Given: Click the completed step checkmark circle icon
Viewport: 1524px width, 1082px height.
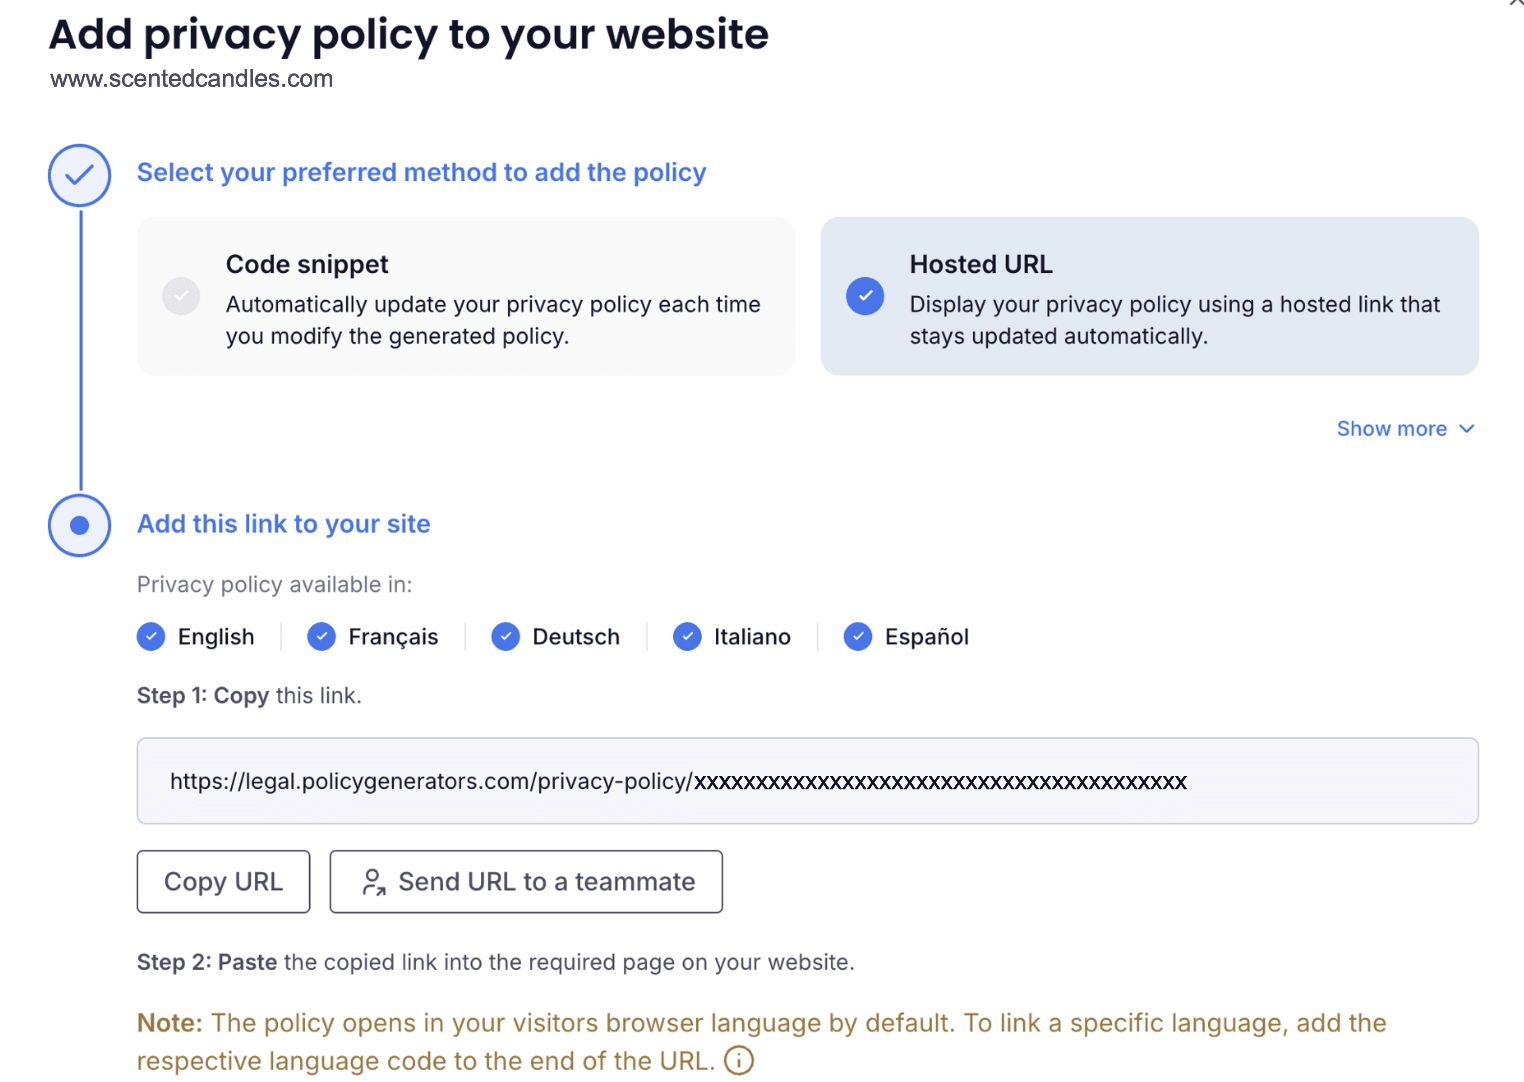Looking at the screenshot, I should point(80,176).
